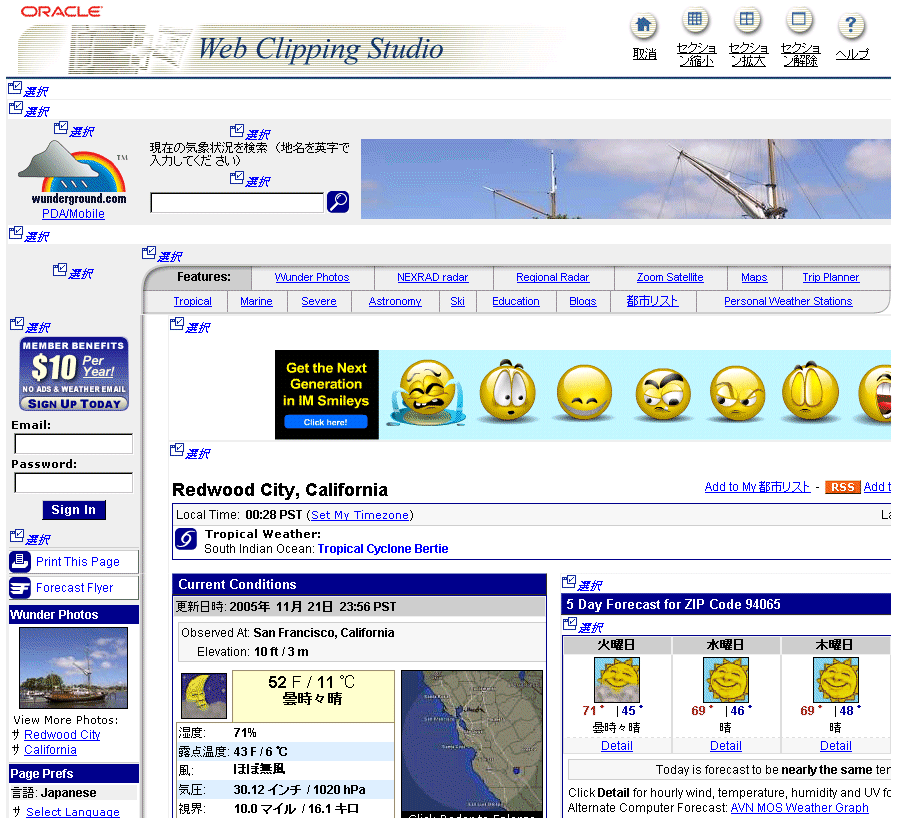Select the 選択 icon above Print This Page
899x825 pixels.
pyautogui.click(x=30, y=538)
